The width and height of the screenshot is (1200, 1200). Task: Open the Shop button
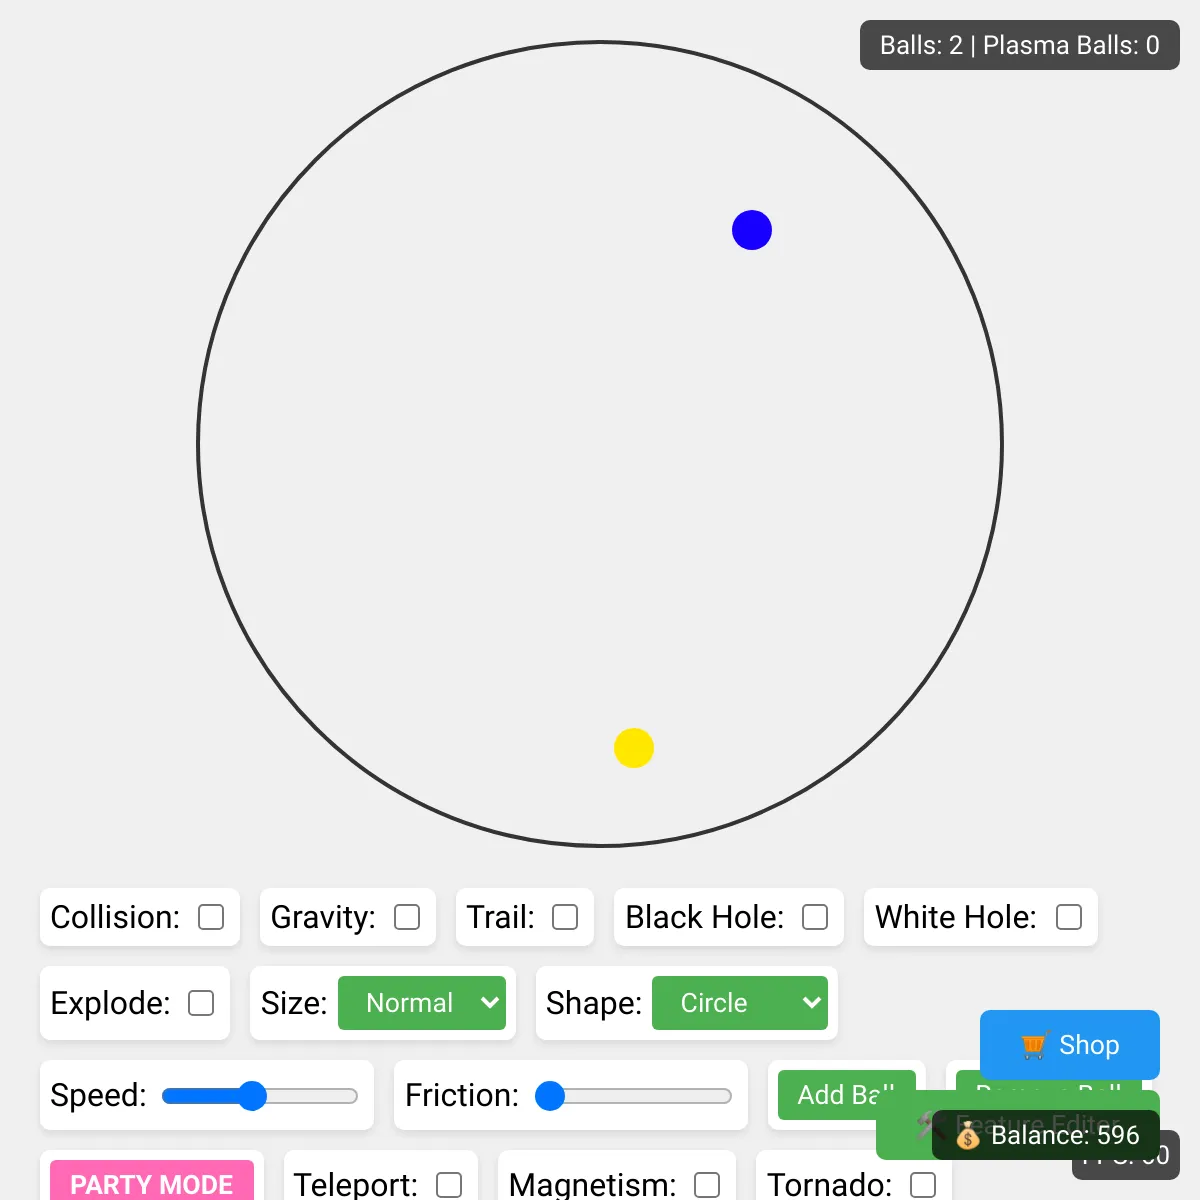tap(1070, 1045)
